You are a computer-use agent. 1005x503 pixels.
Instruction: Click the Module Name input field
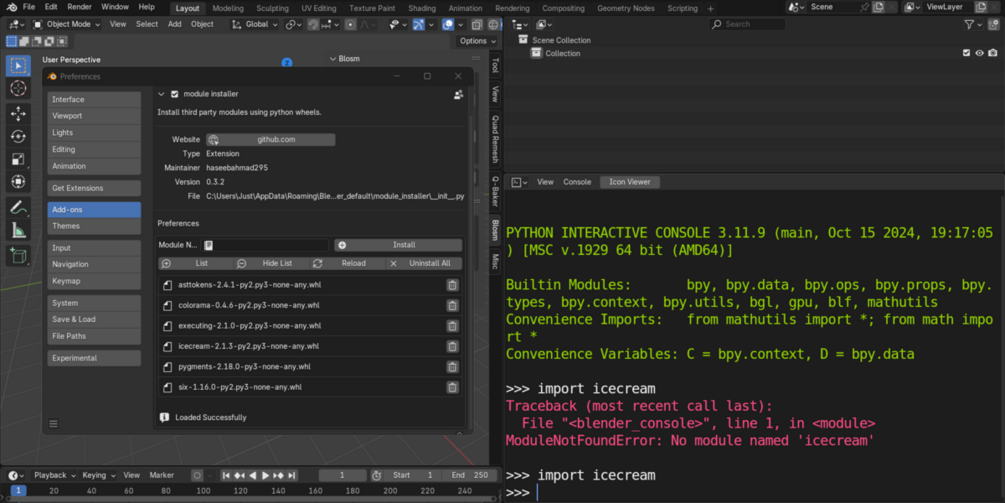(x=265, y=245)
